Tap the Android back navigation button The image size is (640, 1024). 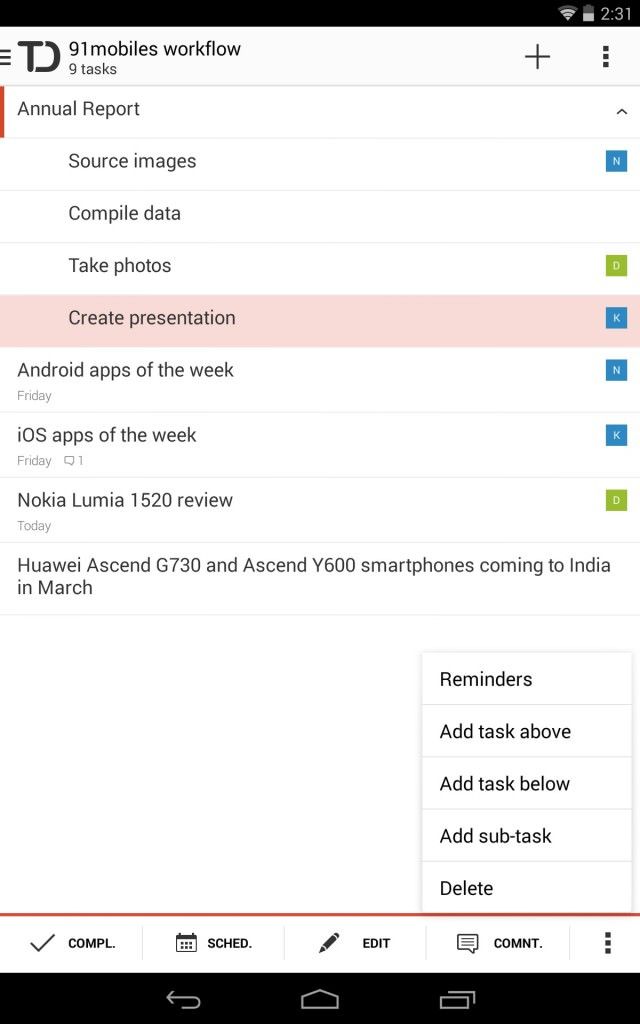(183, 999)
